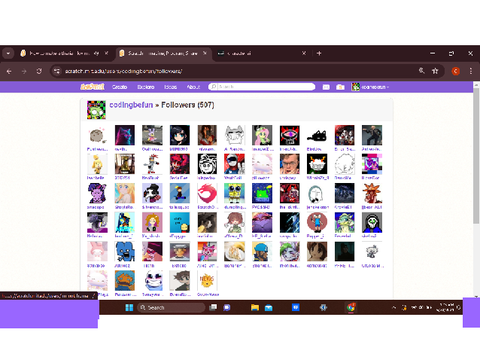Open the Mail app on taskbar
Screen dimensions: 480x360
click(x=269, y=307)
